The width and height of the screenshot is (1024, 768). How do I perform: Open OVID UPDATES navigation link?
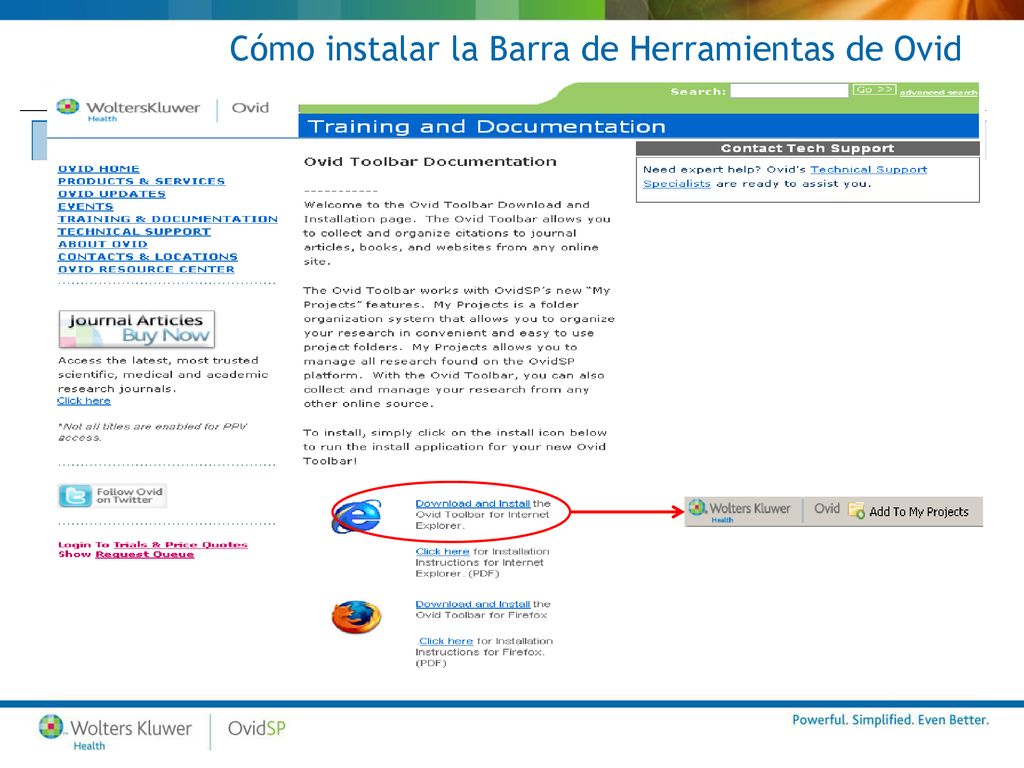[112, 194]
